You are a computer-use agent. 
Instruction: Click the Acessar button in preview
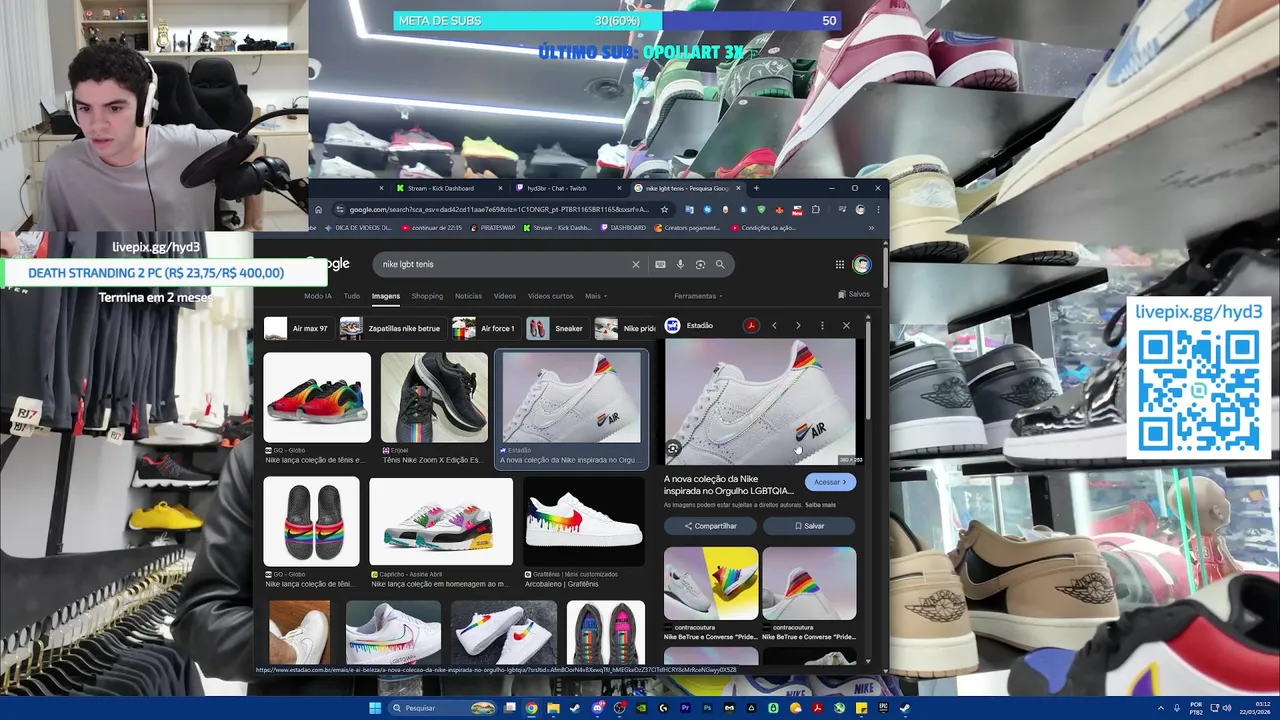830,482
